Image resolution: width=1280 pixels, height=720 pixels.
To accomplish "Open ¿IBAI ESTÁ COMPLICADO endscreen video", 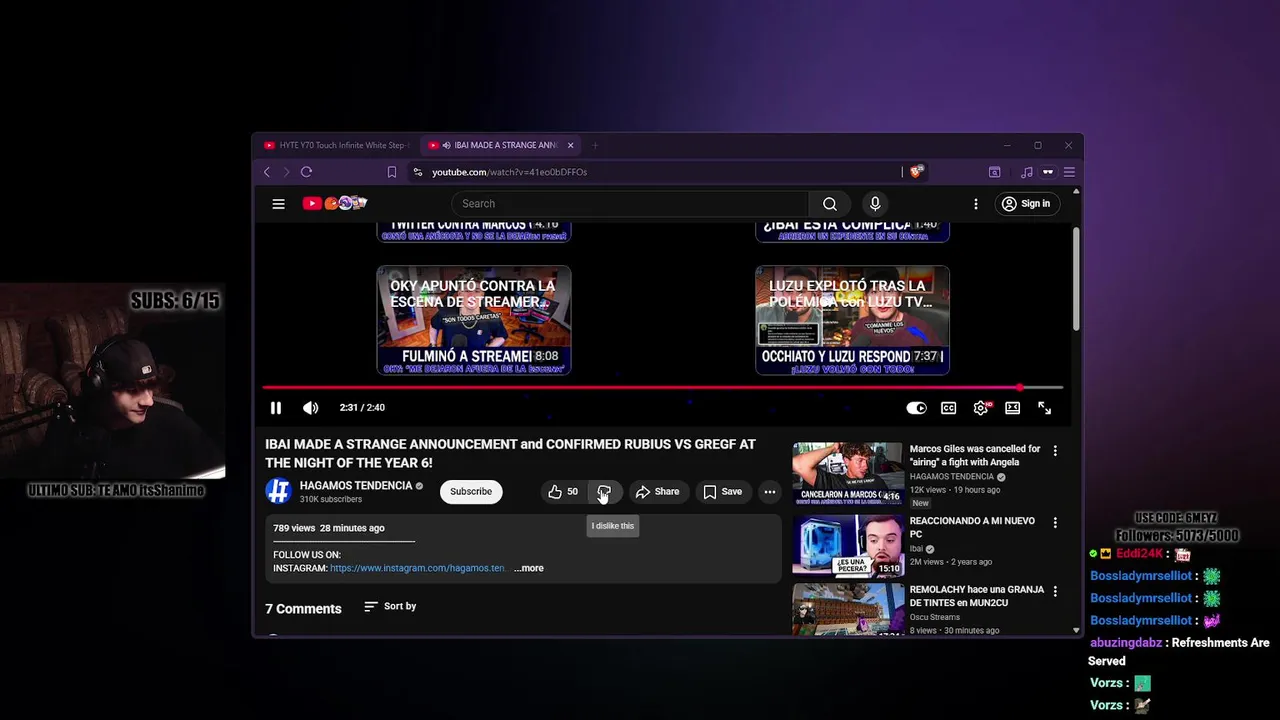I will pyautogui.click(x=852, y=231).
